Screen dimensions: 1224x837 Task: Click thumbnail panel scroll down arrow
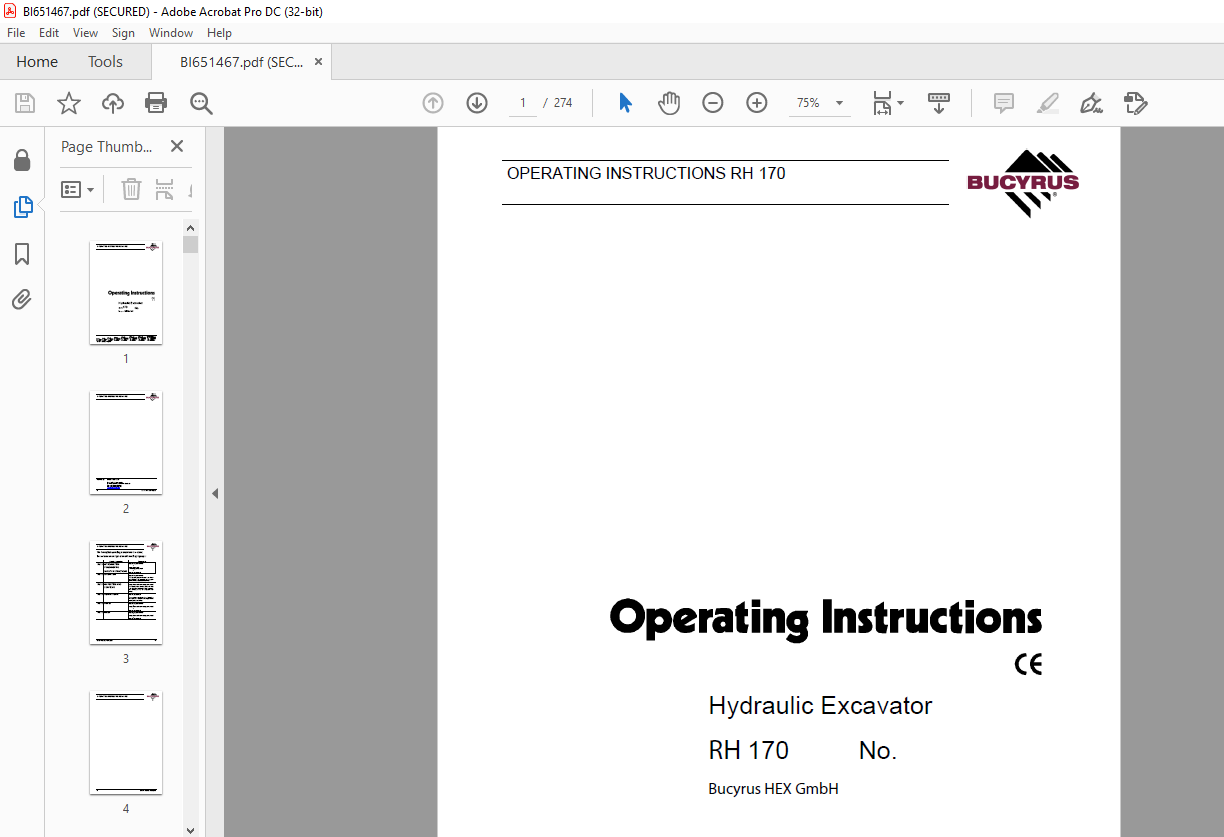[x=191, y=829]
